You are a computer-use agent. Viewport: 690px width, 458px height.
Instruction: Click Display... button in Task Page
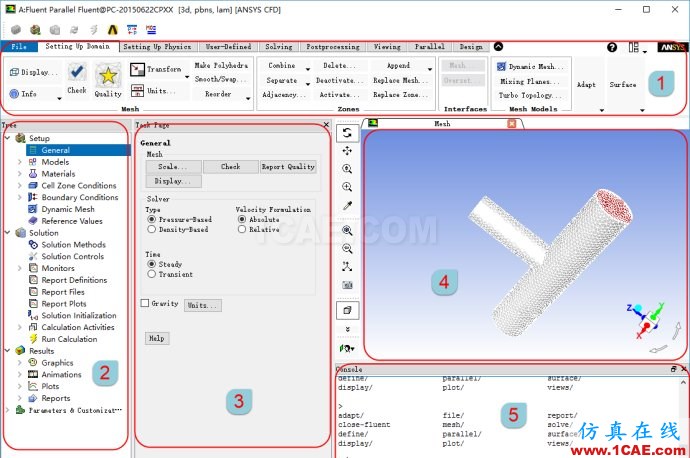click(x=173, y=181)
